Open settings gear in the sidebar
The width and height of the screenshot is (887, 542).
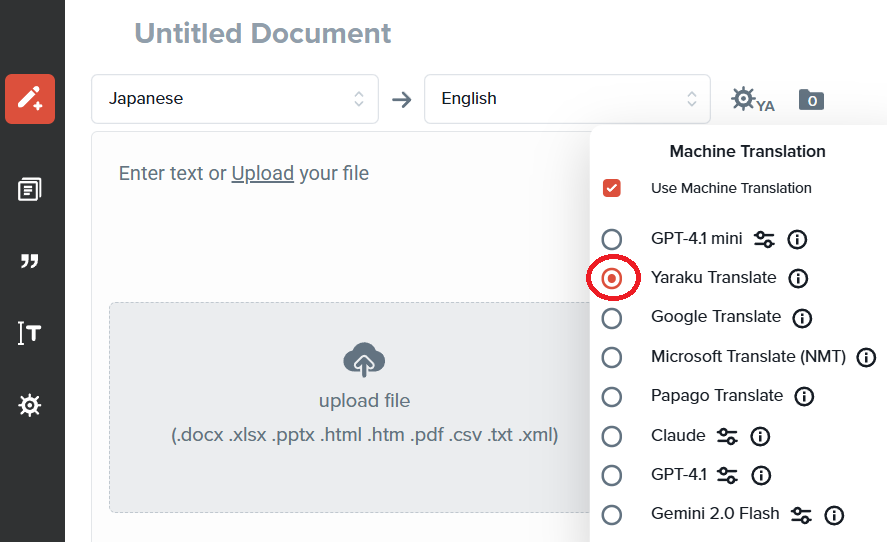click(x=29, y=405)
